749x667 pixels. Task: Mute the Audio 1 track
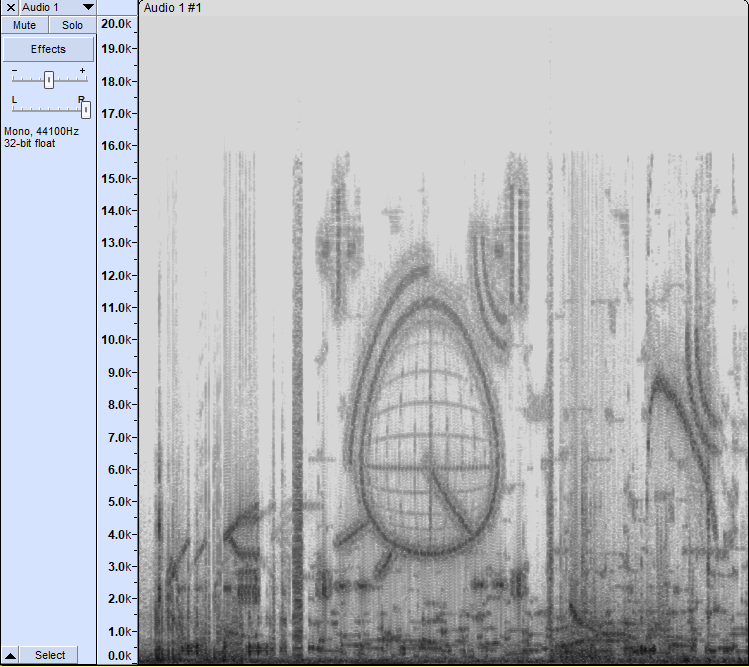(24, 25)
